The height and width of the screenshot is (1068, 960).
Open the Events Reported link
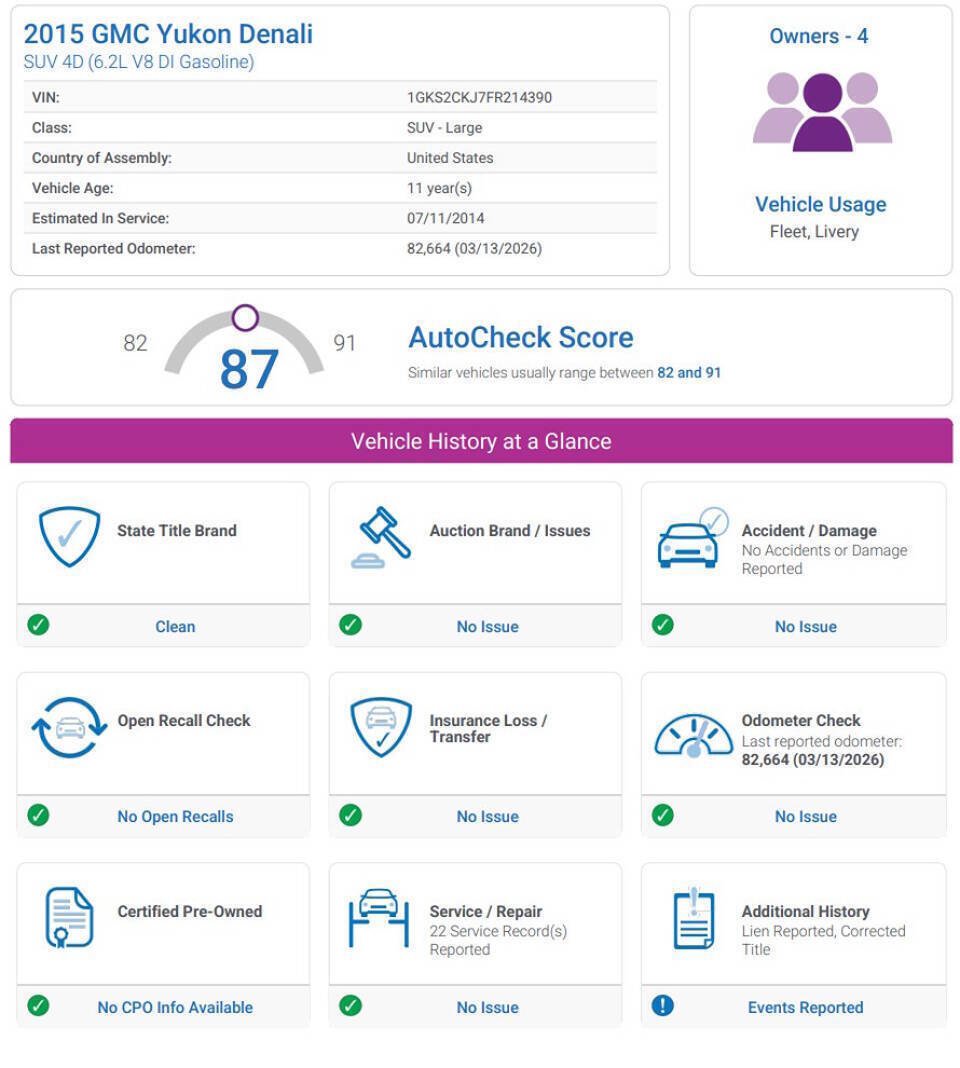click(805, 1007)
